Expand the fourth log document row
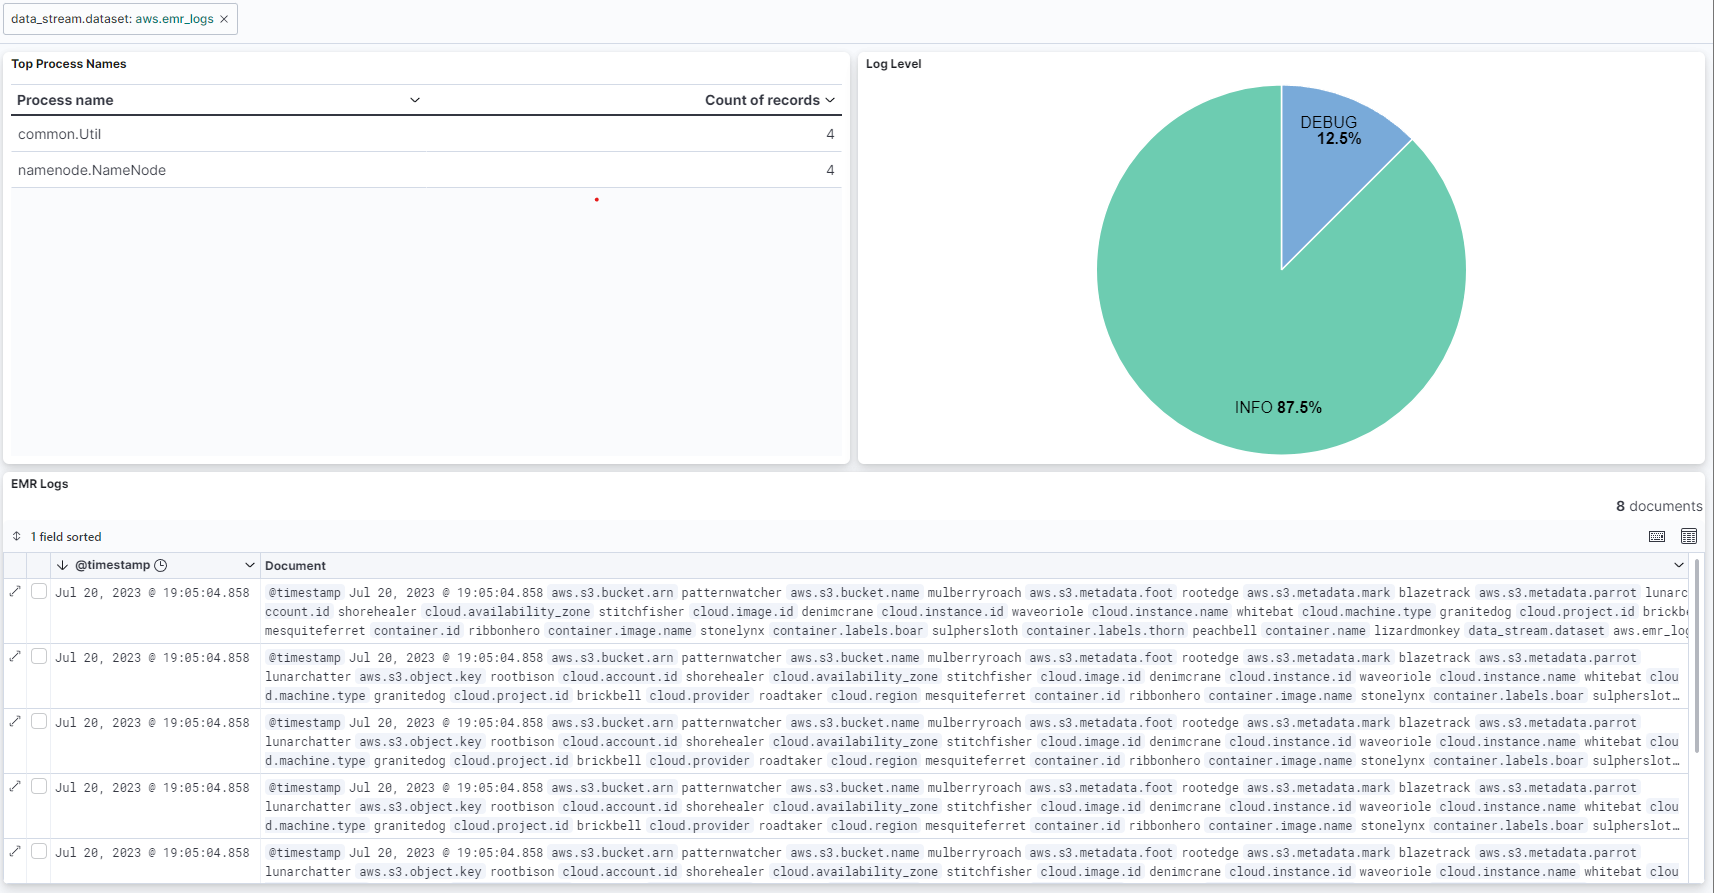Screen dimensions: 1714x893 (15, 787)
